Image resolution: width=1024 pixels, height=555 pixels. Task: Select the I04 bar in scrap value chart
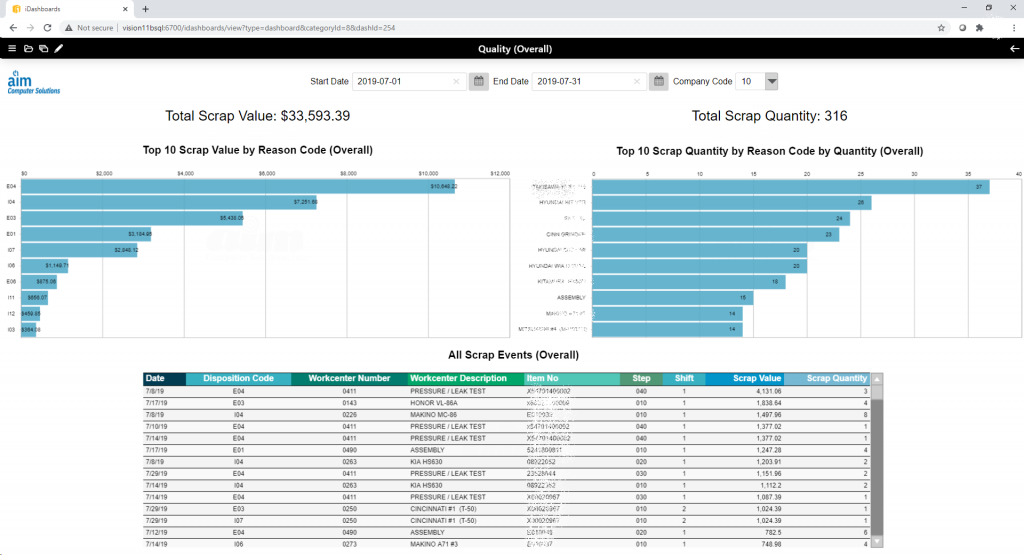click(169, 202)
